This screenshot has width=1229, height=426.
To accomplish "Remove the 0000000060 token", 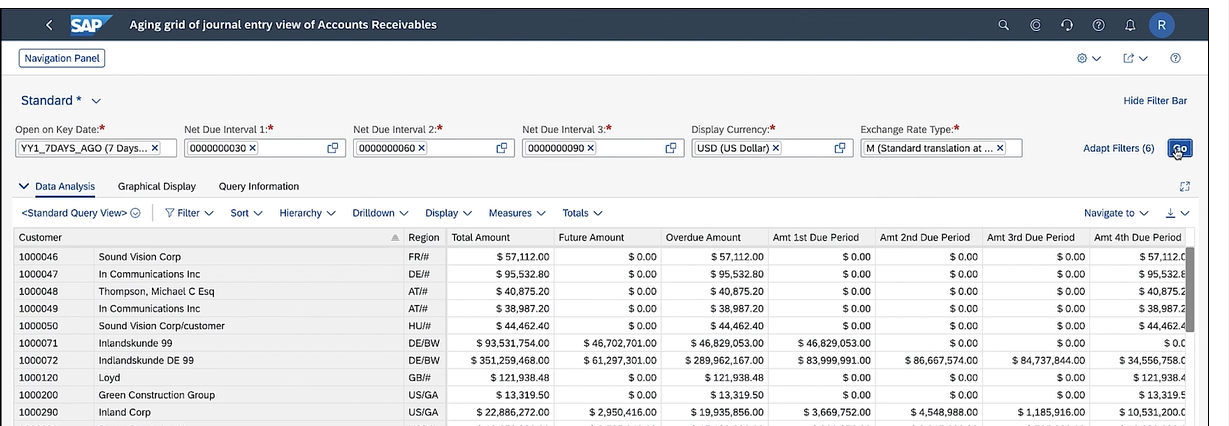I will (x=422, y=148).
